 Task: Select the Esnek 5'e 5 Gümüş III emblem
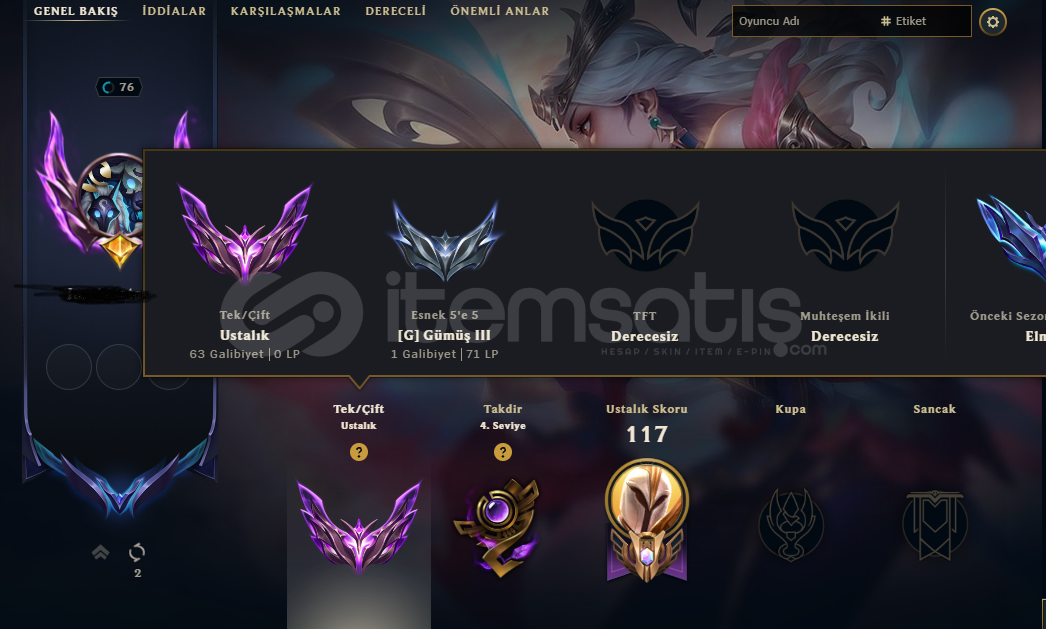tap(445, 239)
